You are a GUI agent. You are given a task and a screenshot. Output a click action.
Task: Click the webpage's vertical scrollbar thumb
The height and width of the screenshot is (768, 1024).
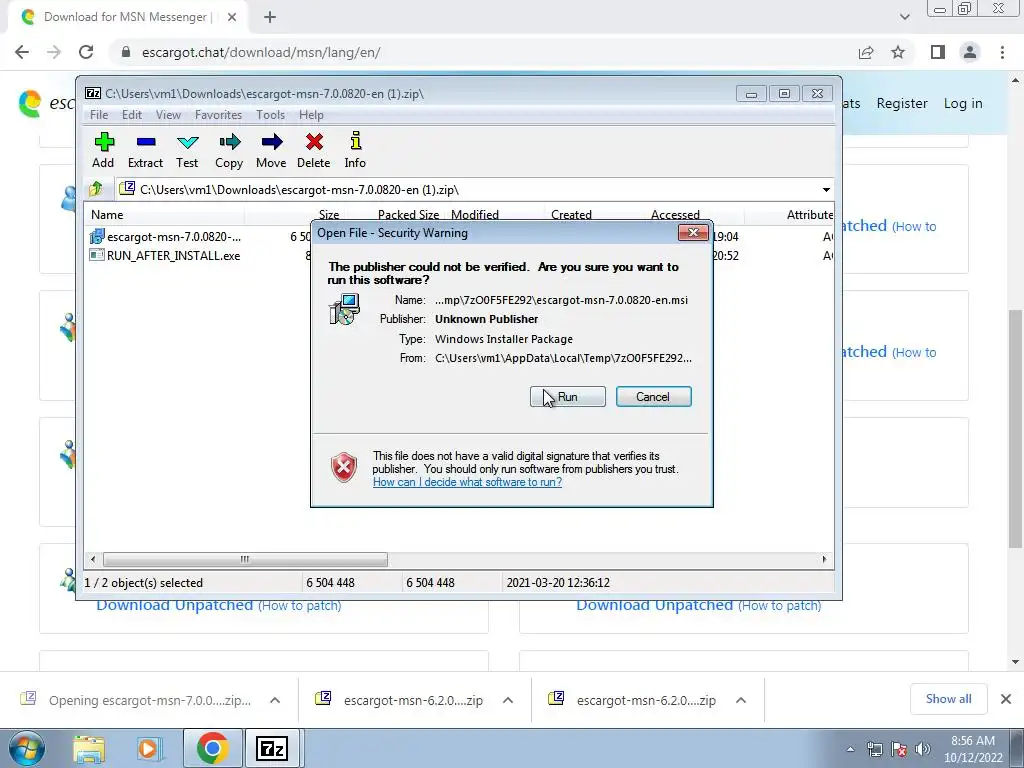tap(1015, 428)
